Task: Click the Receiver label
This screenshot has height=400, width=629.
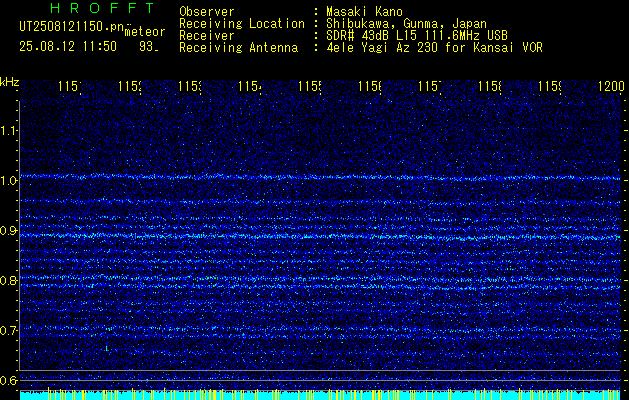Action: pyautogui.click(x=207, y=36)
